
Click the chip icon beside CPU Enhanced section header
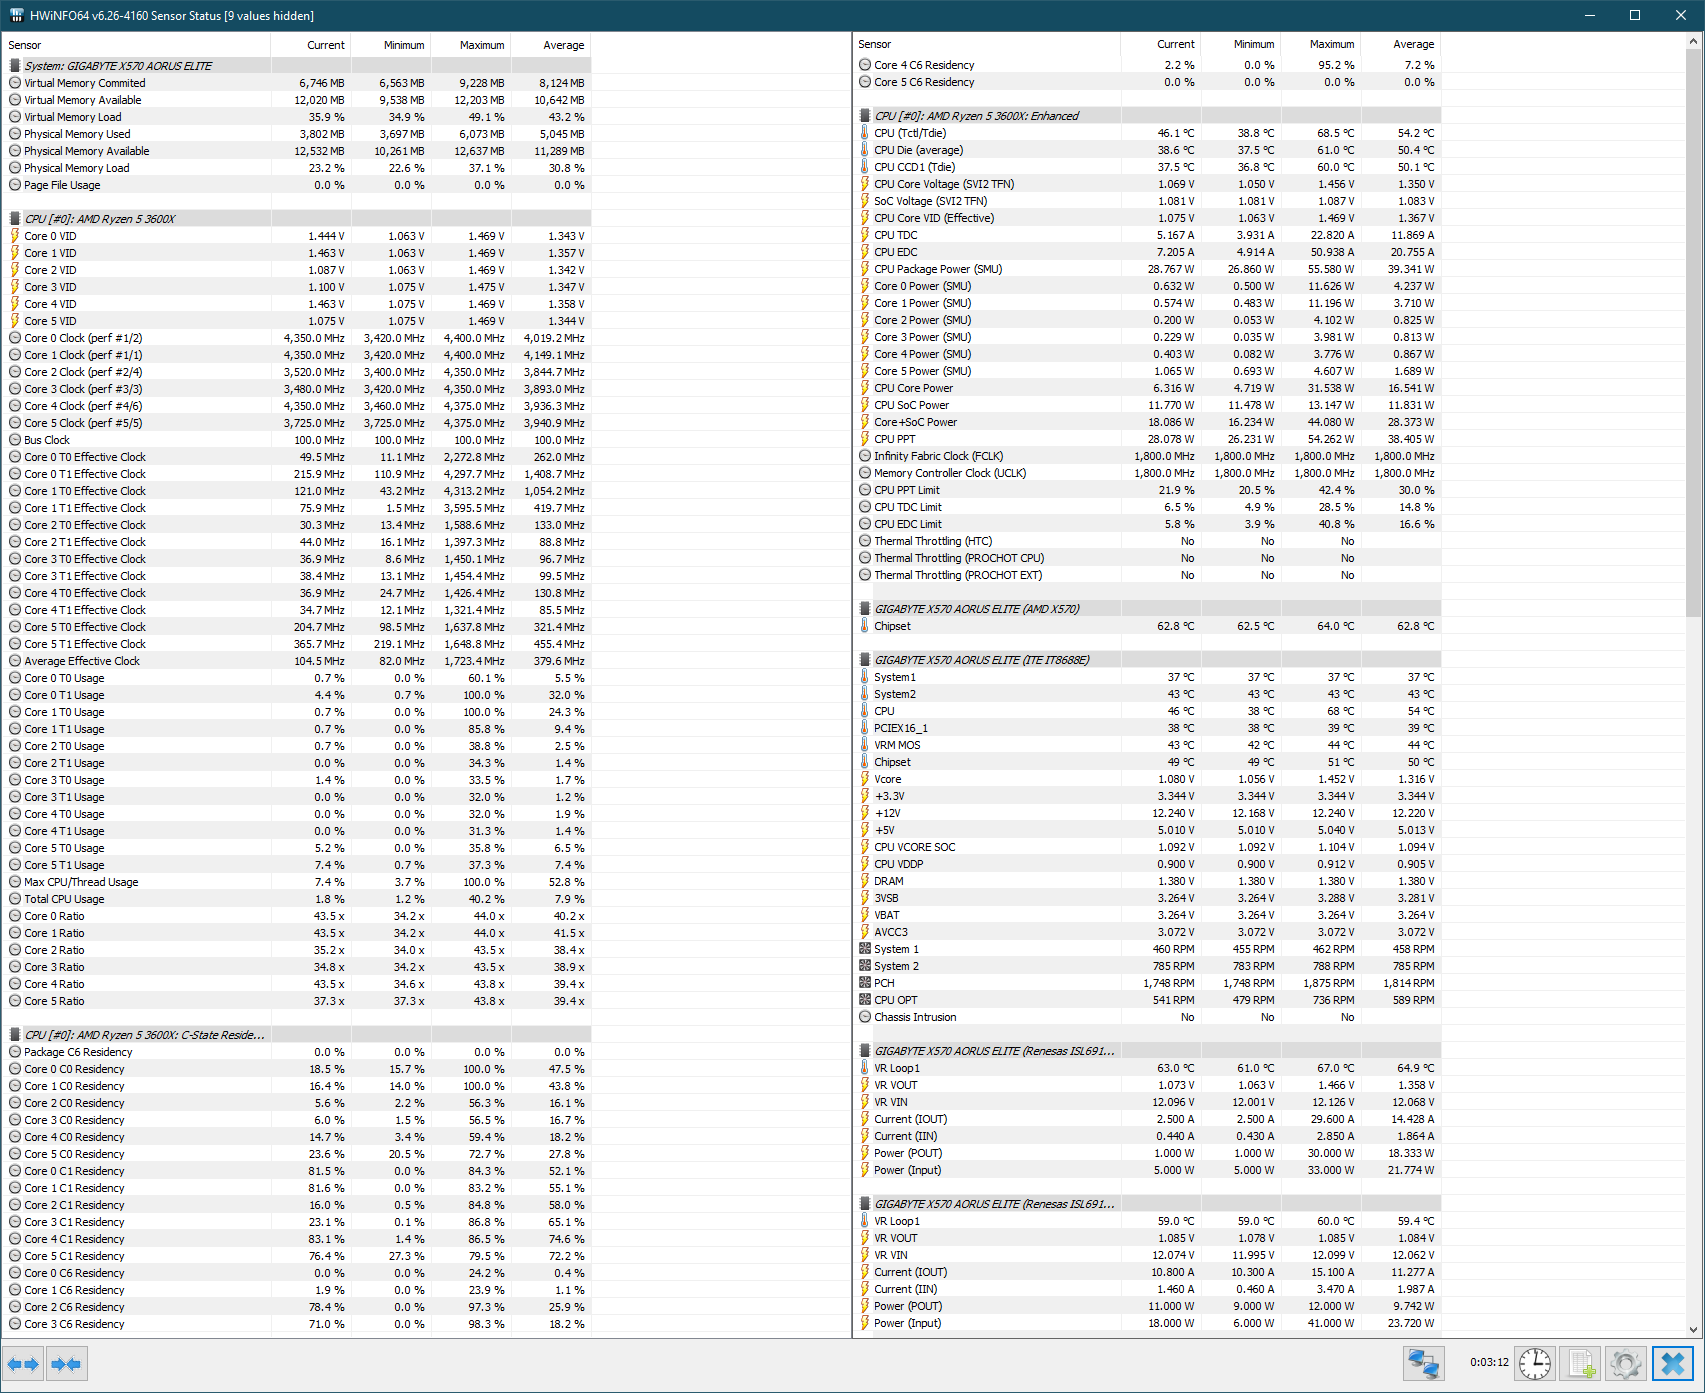[865, 116]
